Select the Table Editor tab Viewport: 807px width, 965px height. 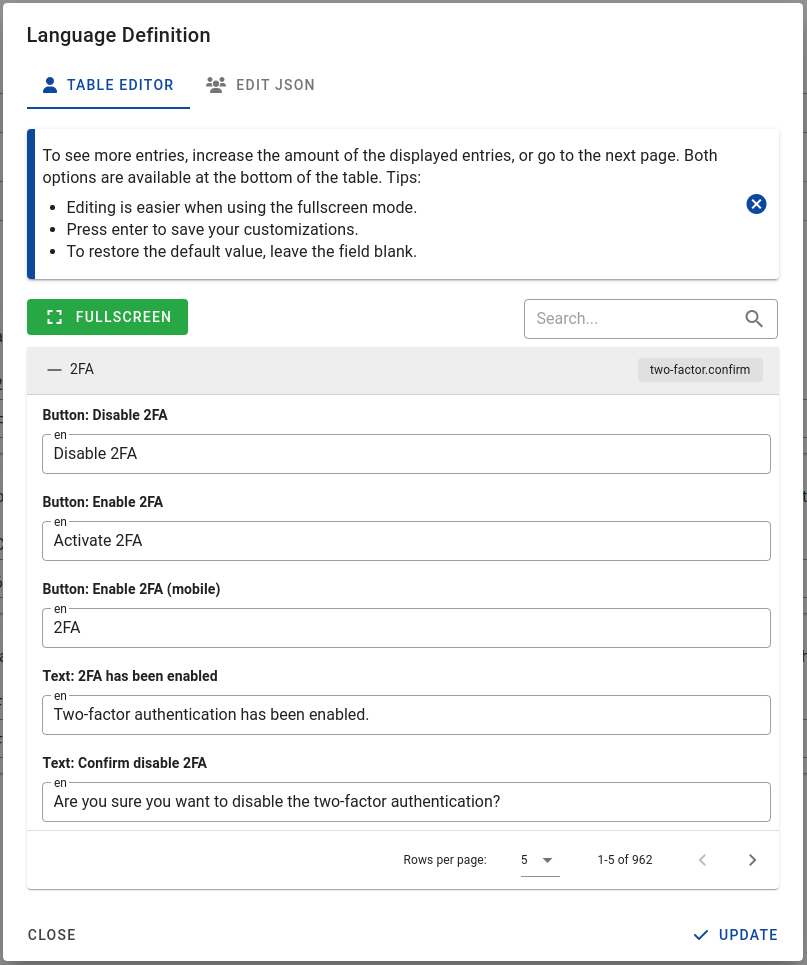coord(108,85)
